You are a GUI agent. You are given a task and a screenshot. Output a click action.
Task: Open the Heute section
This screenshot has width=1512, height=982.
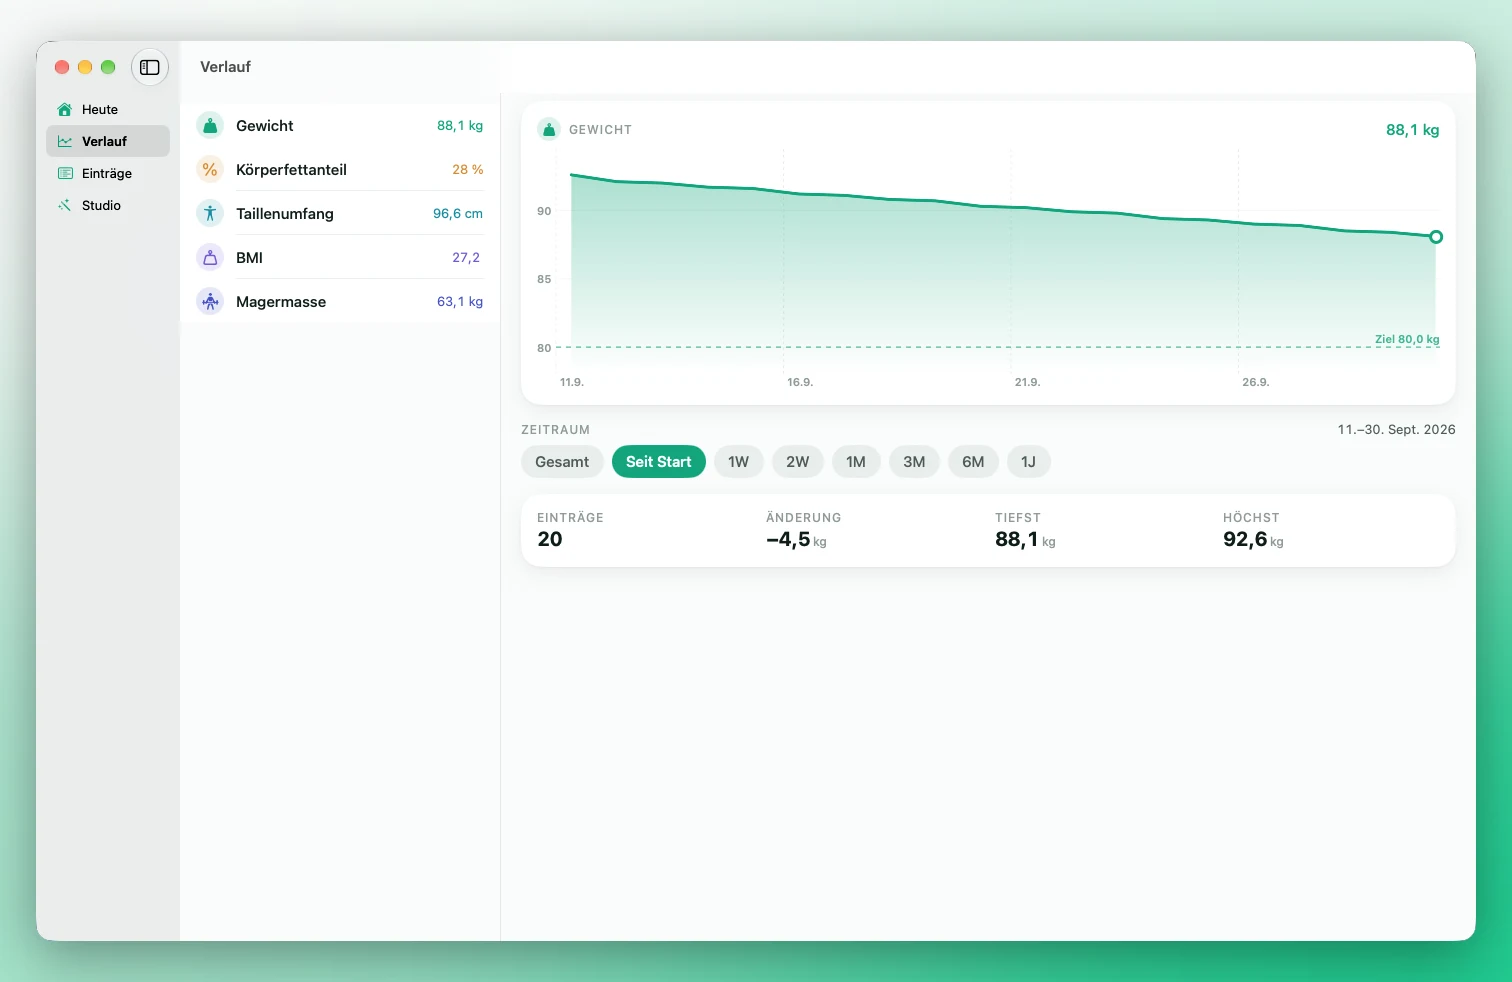coord(108,109)
